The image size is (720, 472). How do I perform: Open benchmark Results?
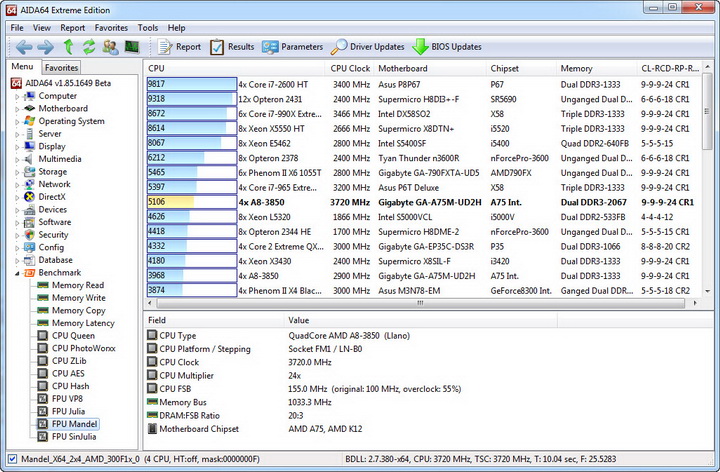(x=232, y=47)
